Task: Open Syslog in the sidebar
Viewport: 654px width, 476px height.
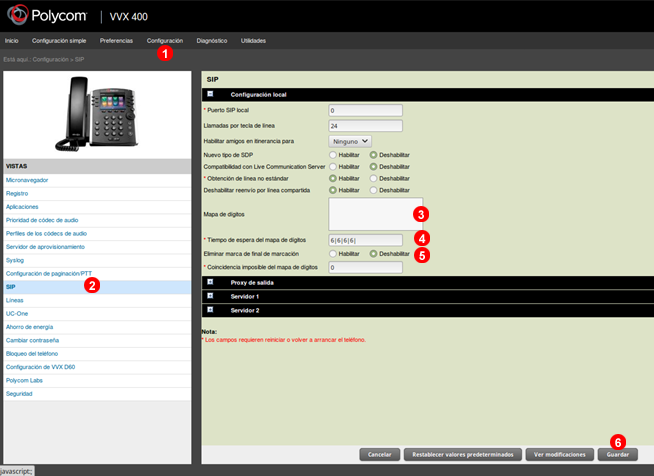Action: 97,260
